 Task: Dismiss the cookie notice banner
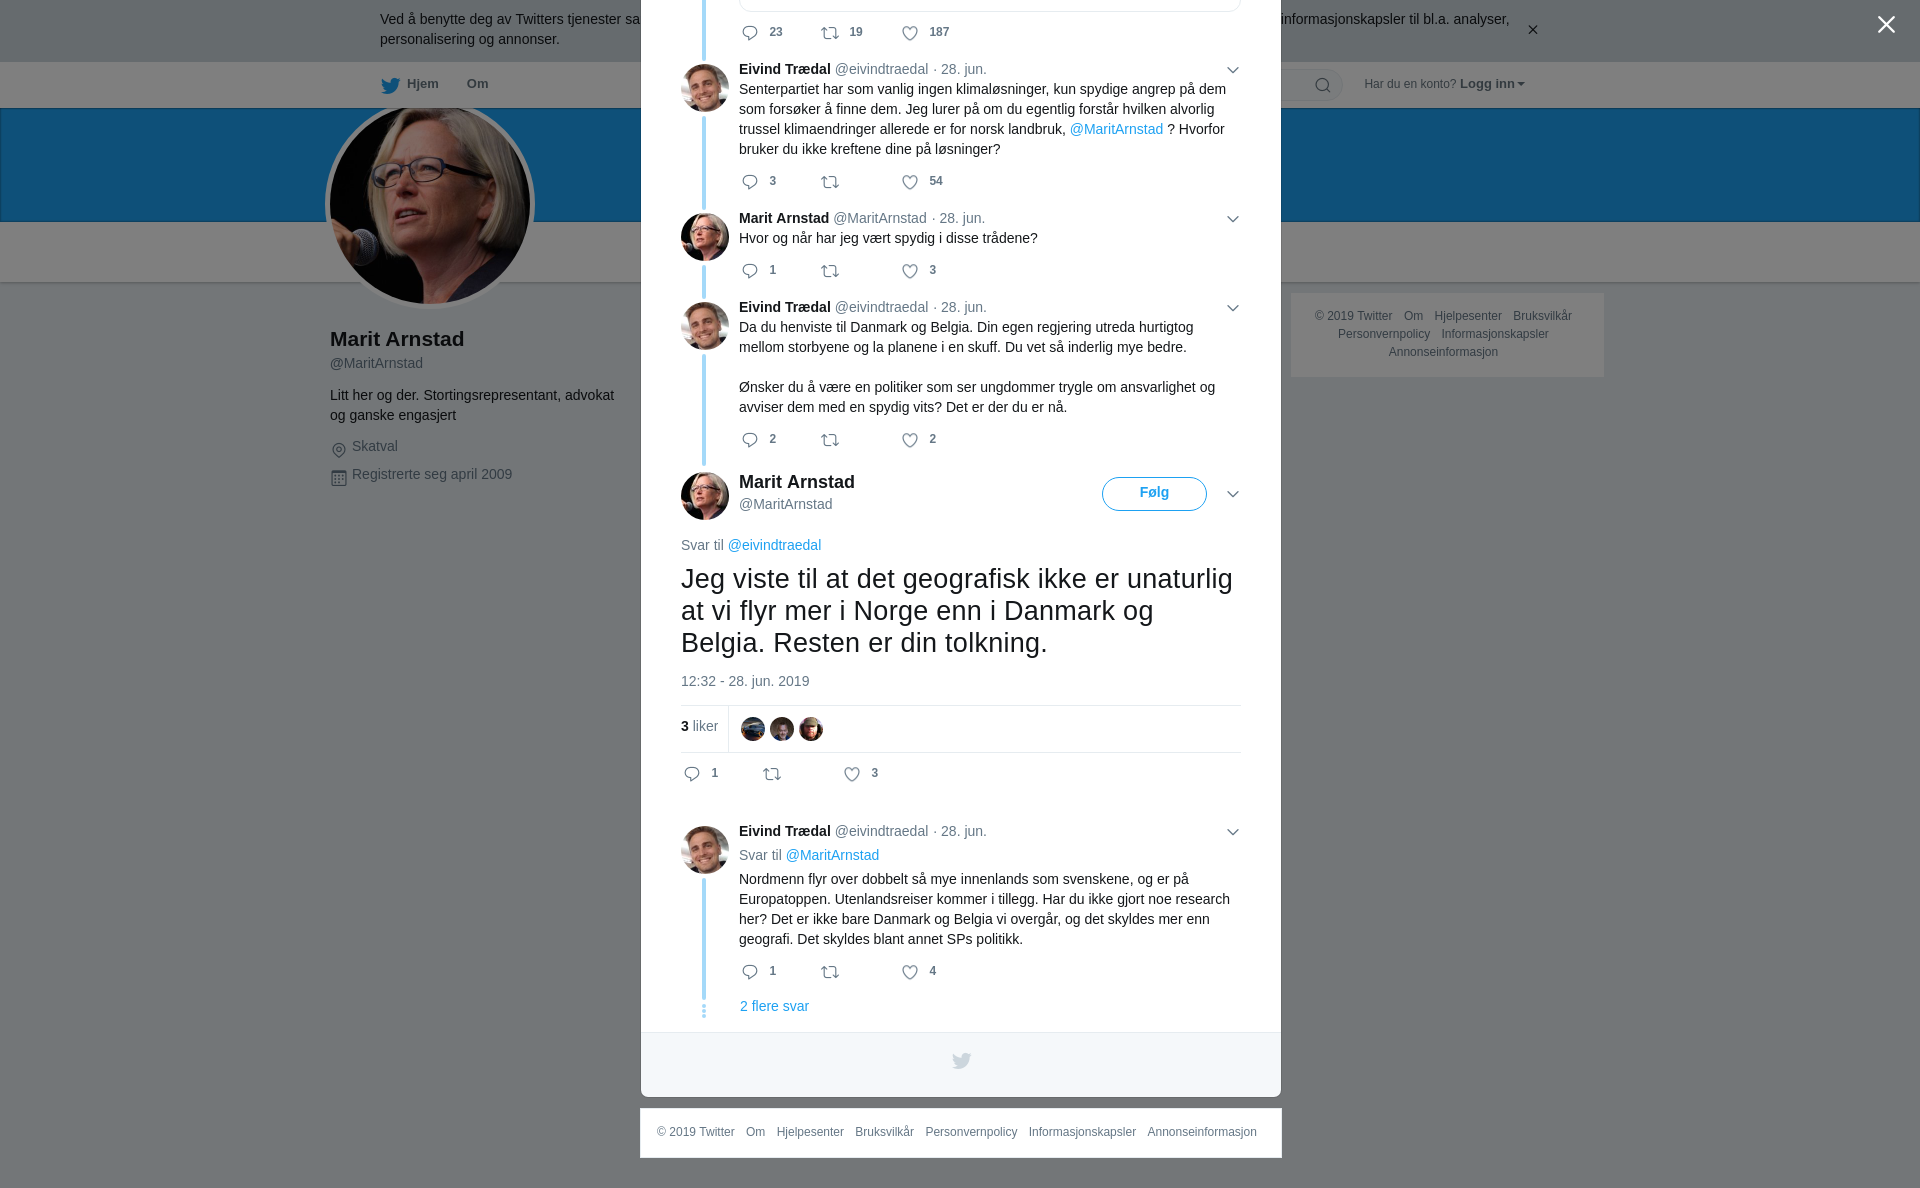click(1532, 30)
